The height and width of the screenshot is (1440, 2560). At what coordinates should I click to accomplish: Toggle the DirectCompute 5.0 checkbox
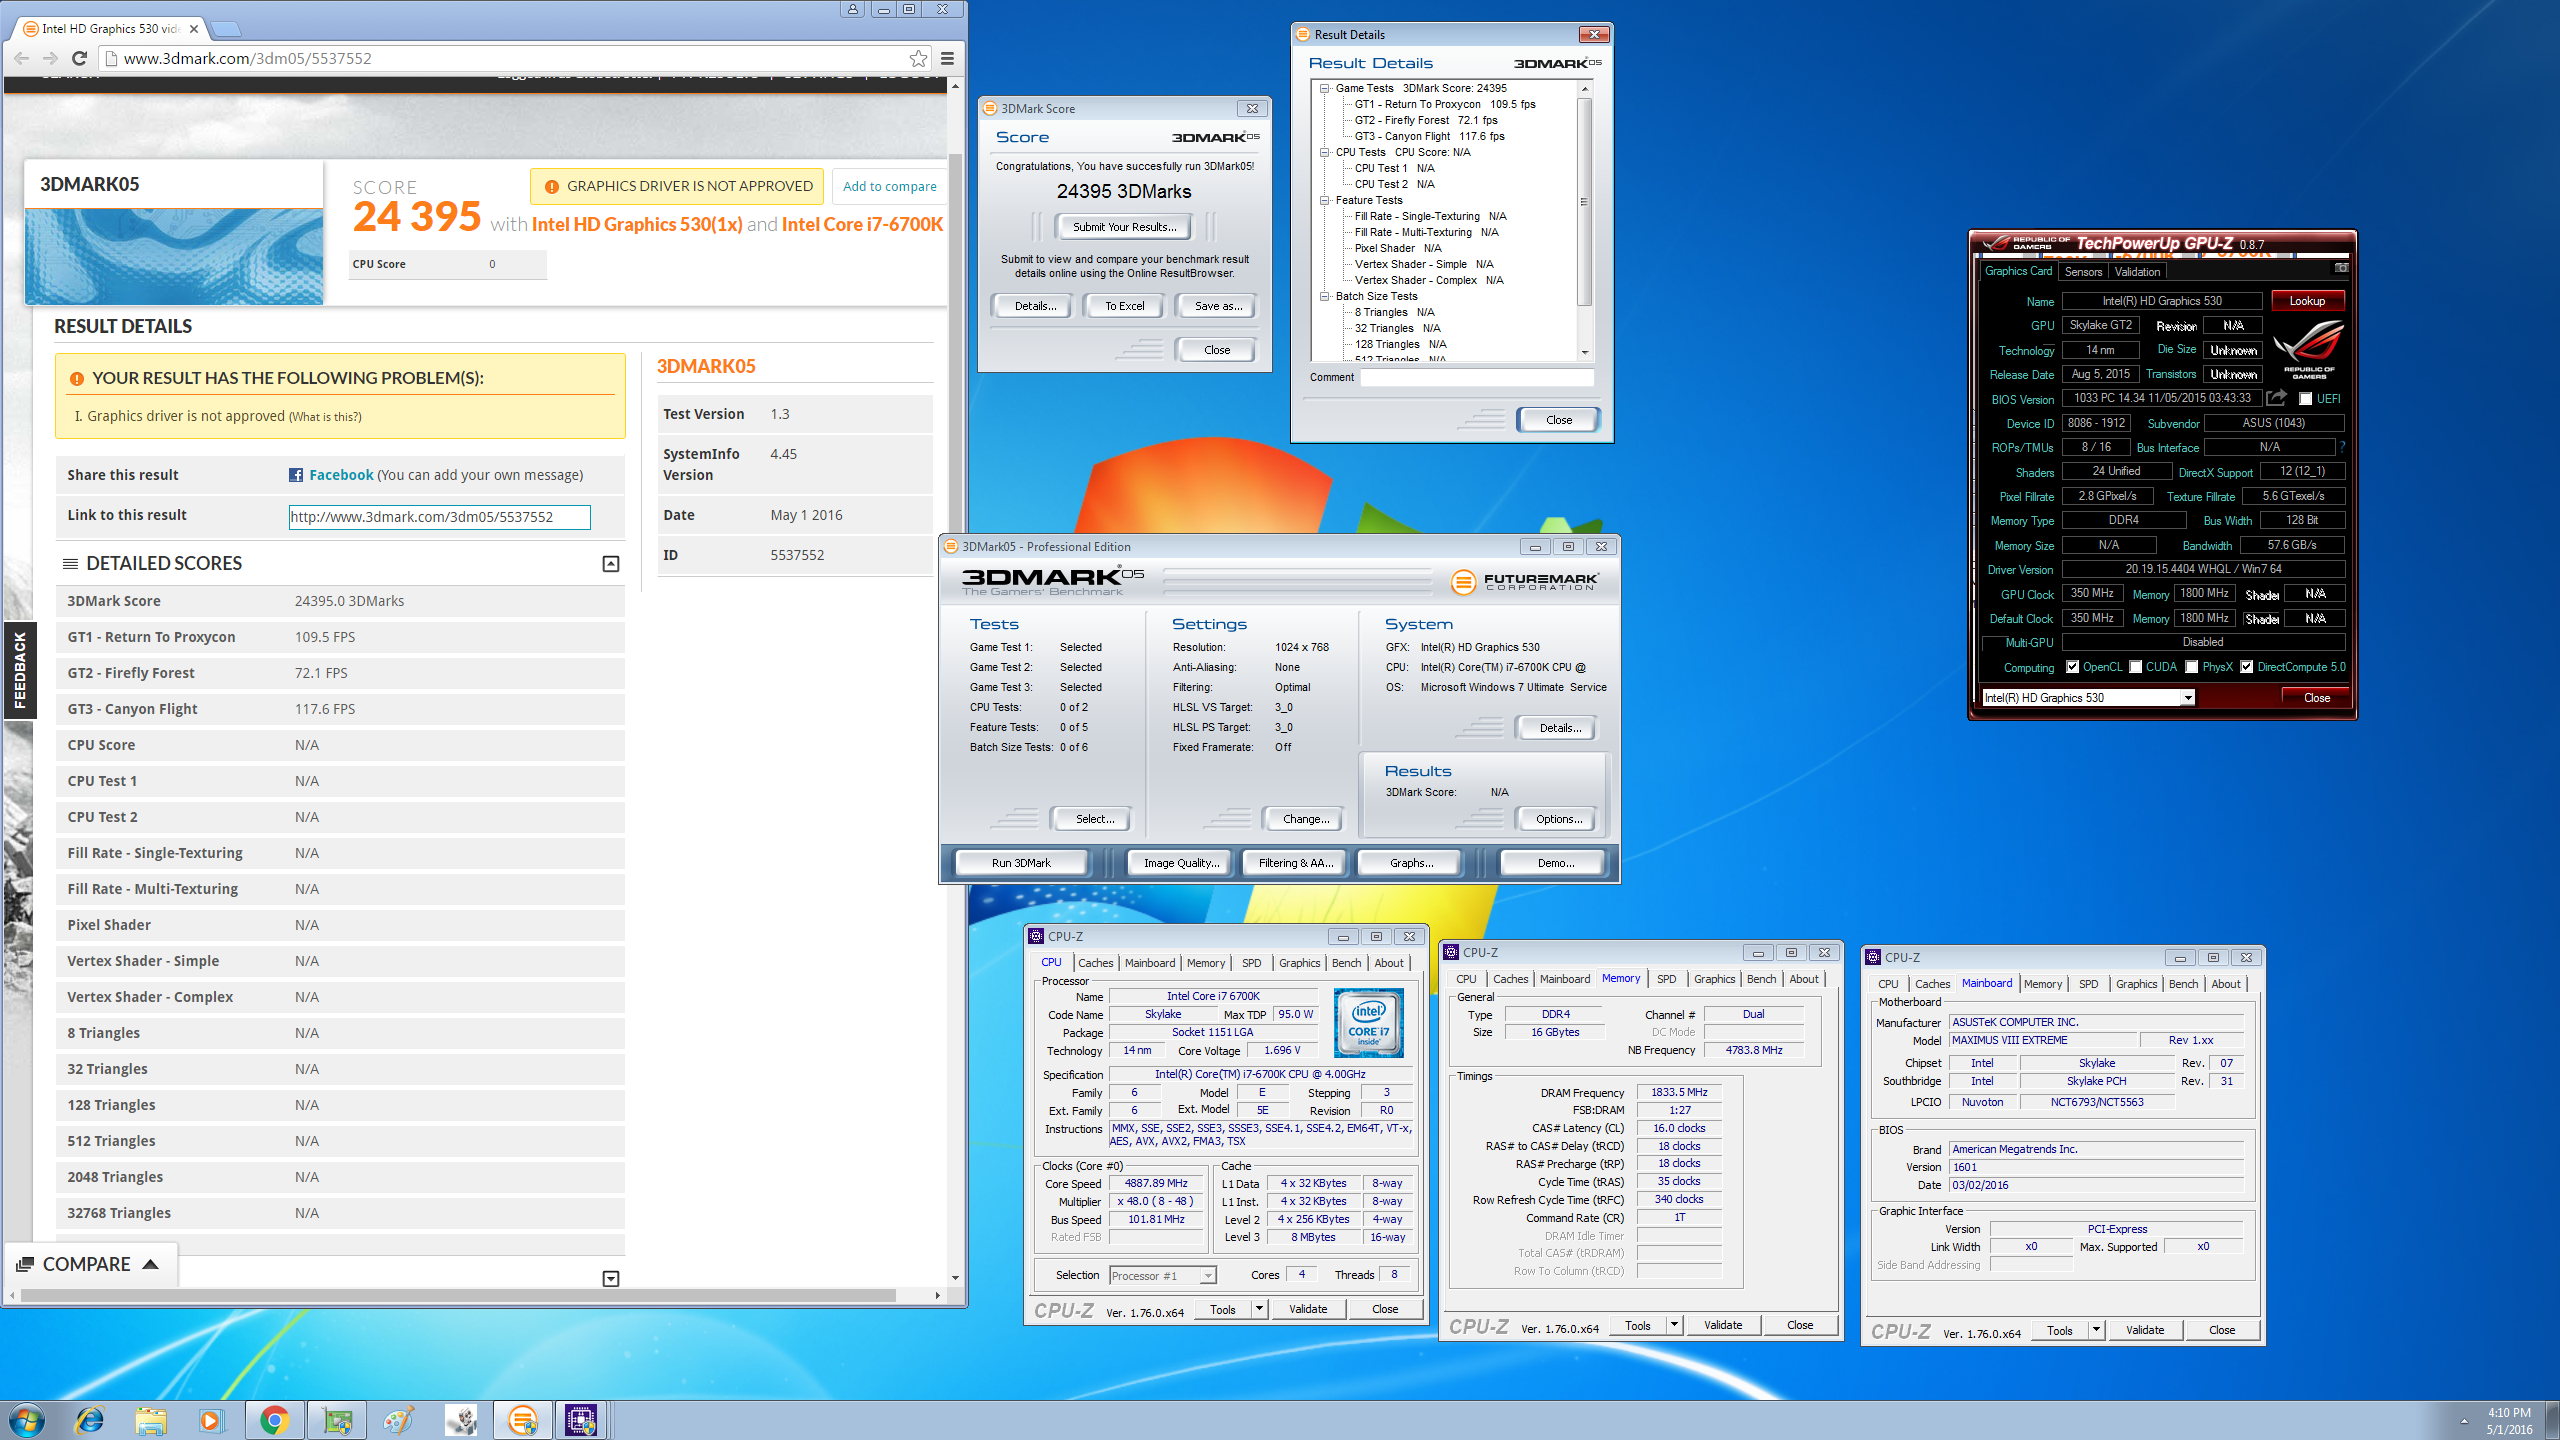(2247, 667)
